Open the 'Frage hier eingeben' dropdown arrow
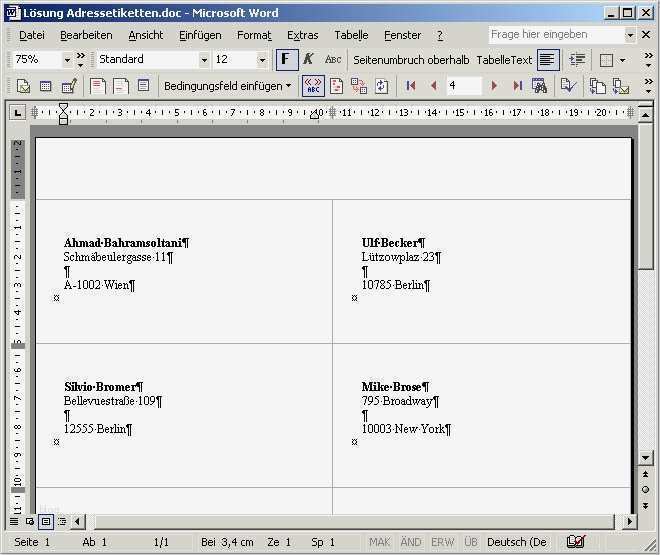This screenshot has height=555, width=660. pyautogui.click(x=630, y=35)
